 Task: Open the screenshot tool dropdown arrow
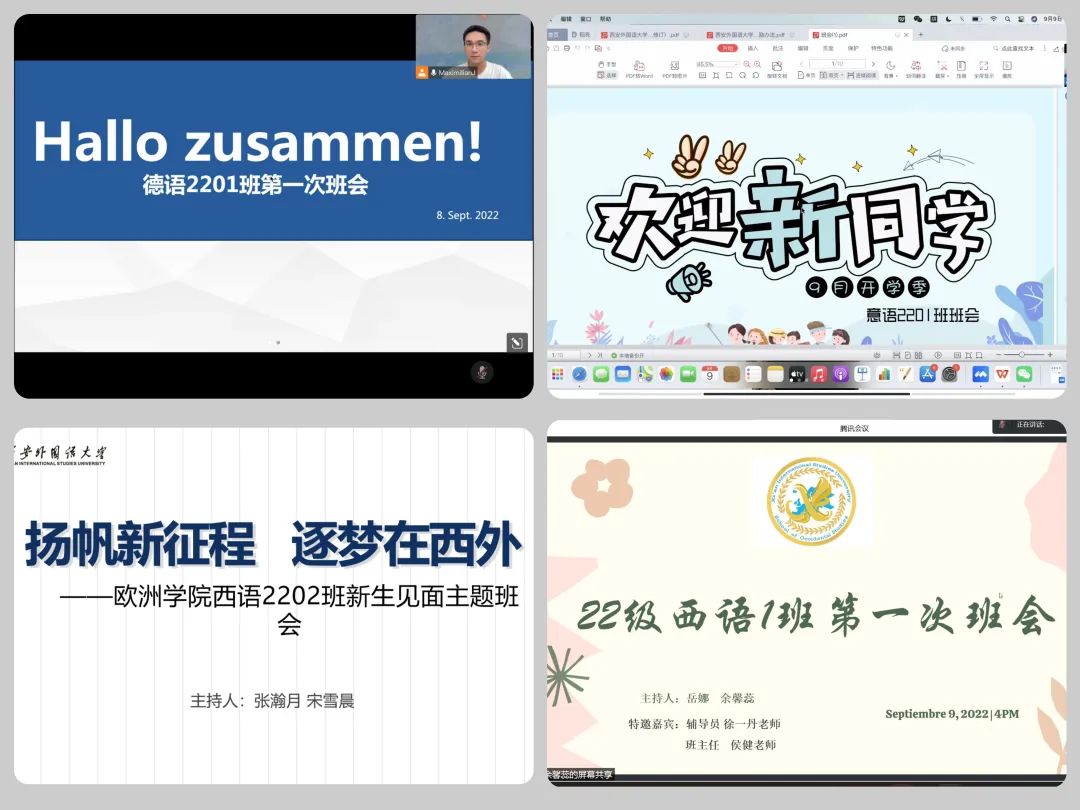tap(947, 75)
